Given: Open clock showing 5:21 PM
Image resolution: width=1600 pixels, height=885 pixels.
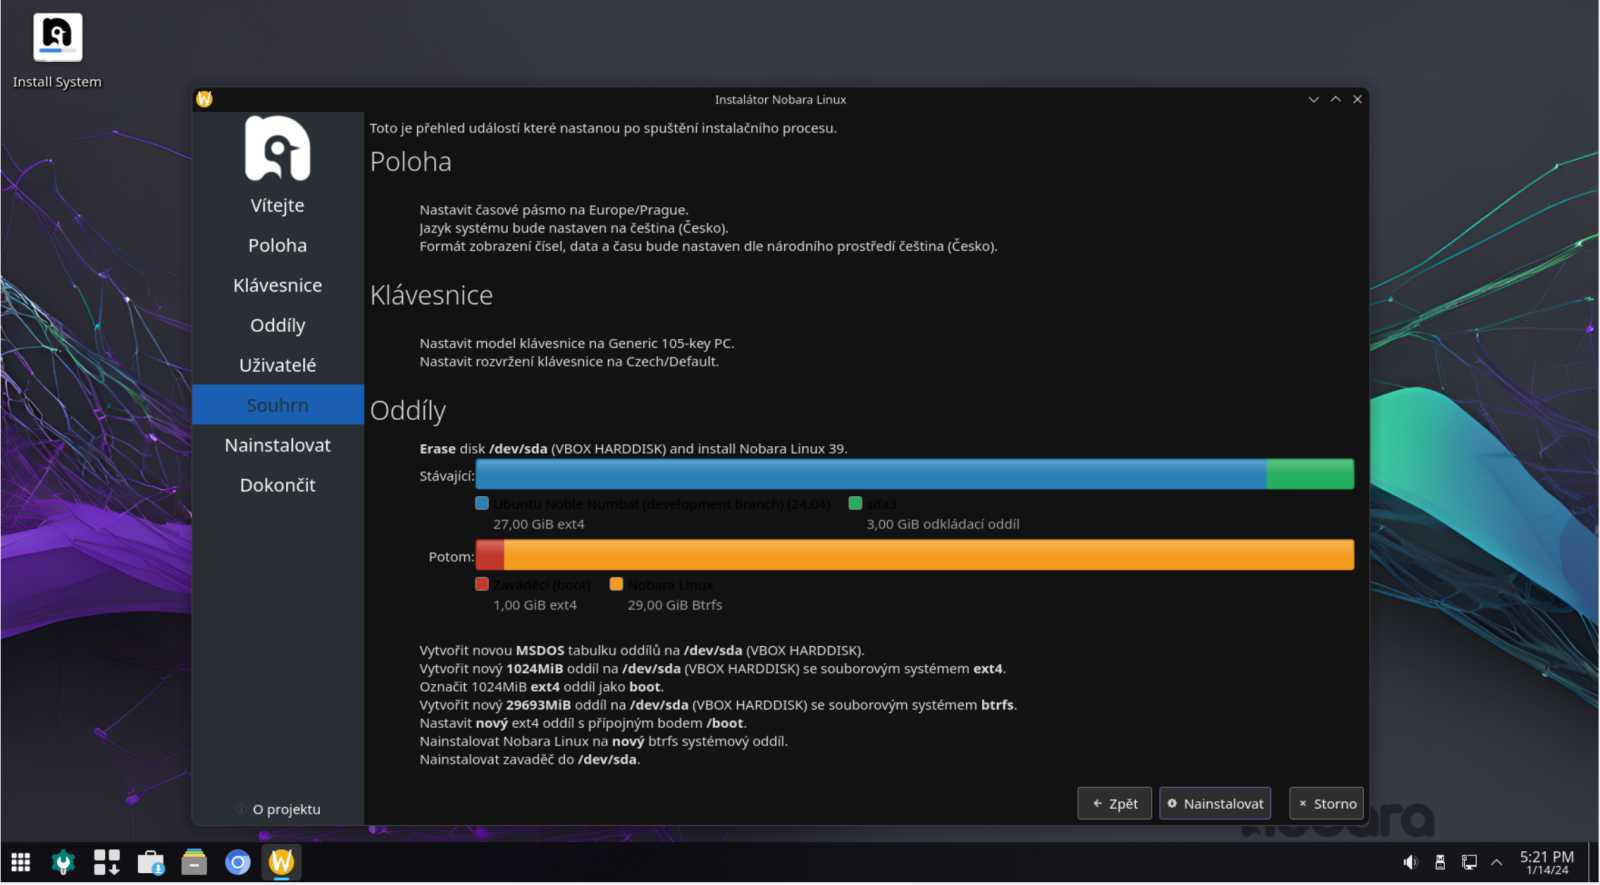Looking at the screenshot, I should [x=1547, y=862].
